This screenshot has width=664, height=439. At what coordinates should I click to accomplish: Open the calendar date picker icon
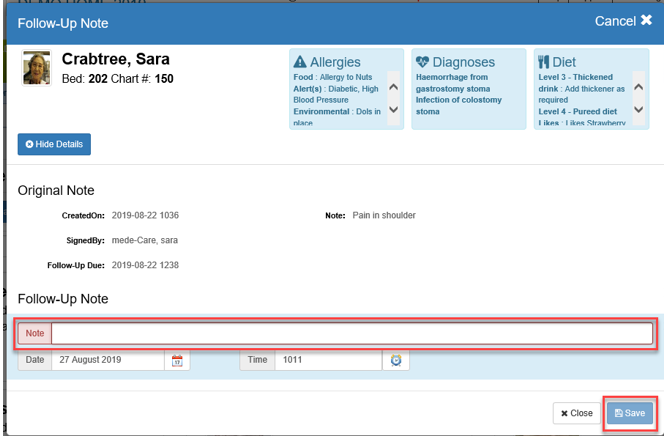coord(177,360)
